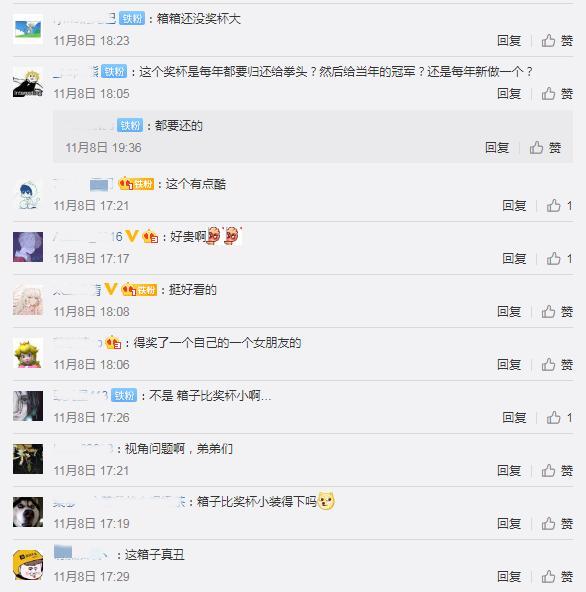The image size is (586, 592).
Task: Like the comment "视角问题啊，弟弟们"
Action: coord(557,470)
